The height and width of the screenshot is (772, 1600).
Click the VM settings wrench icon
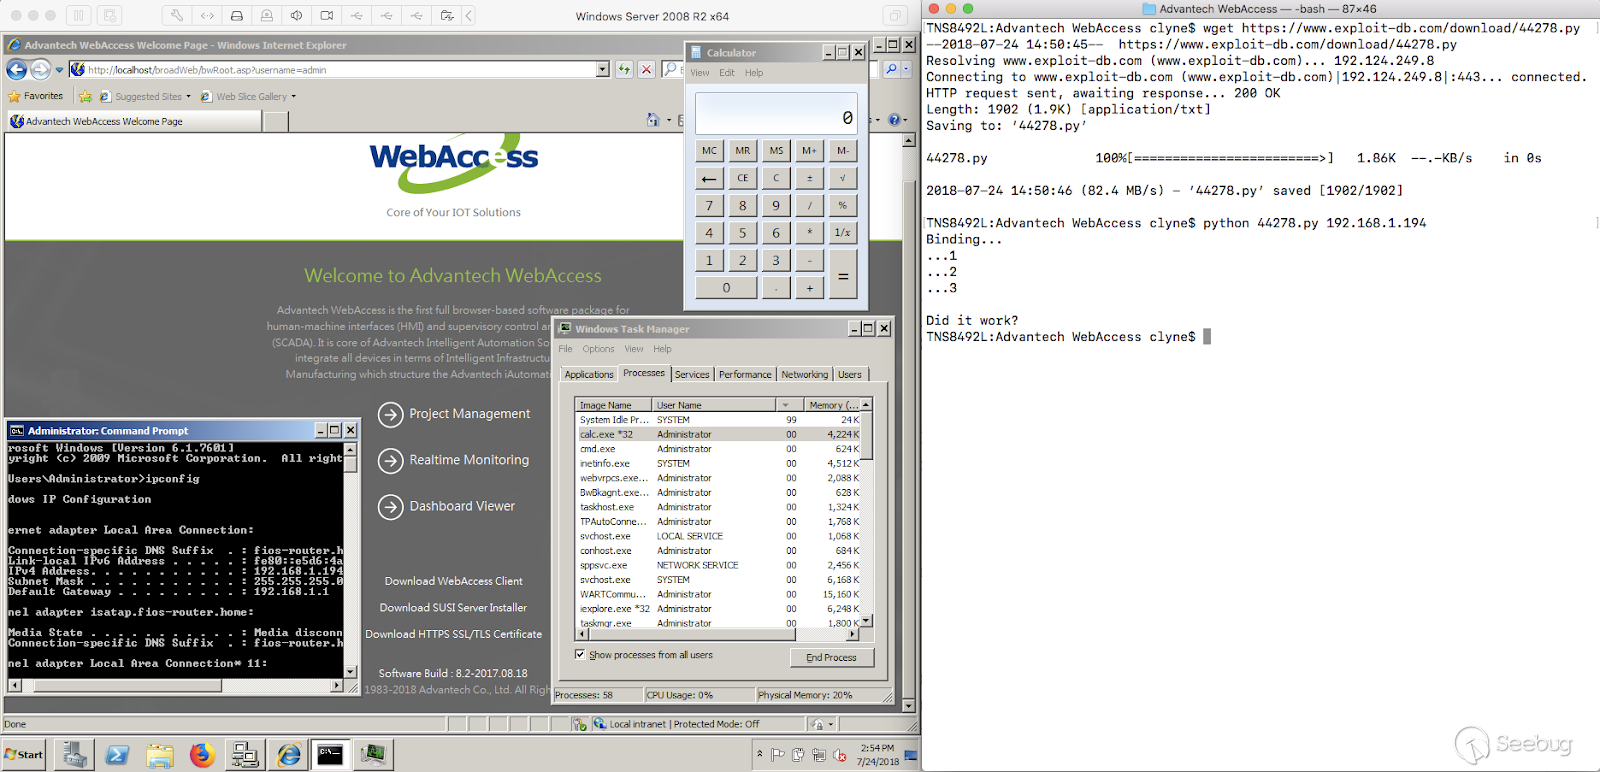(x=177, y=16)
